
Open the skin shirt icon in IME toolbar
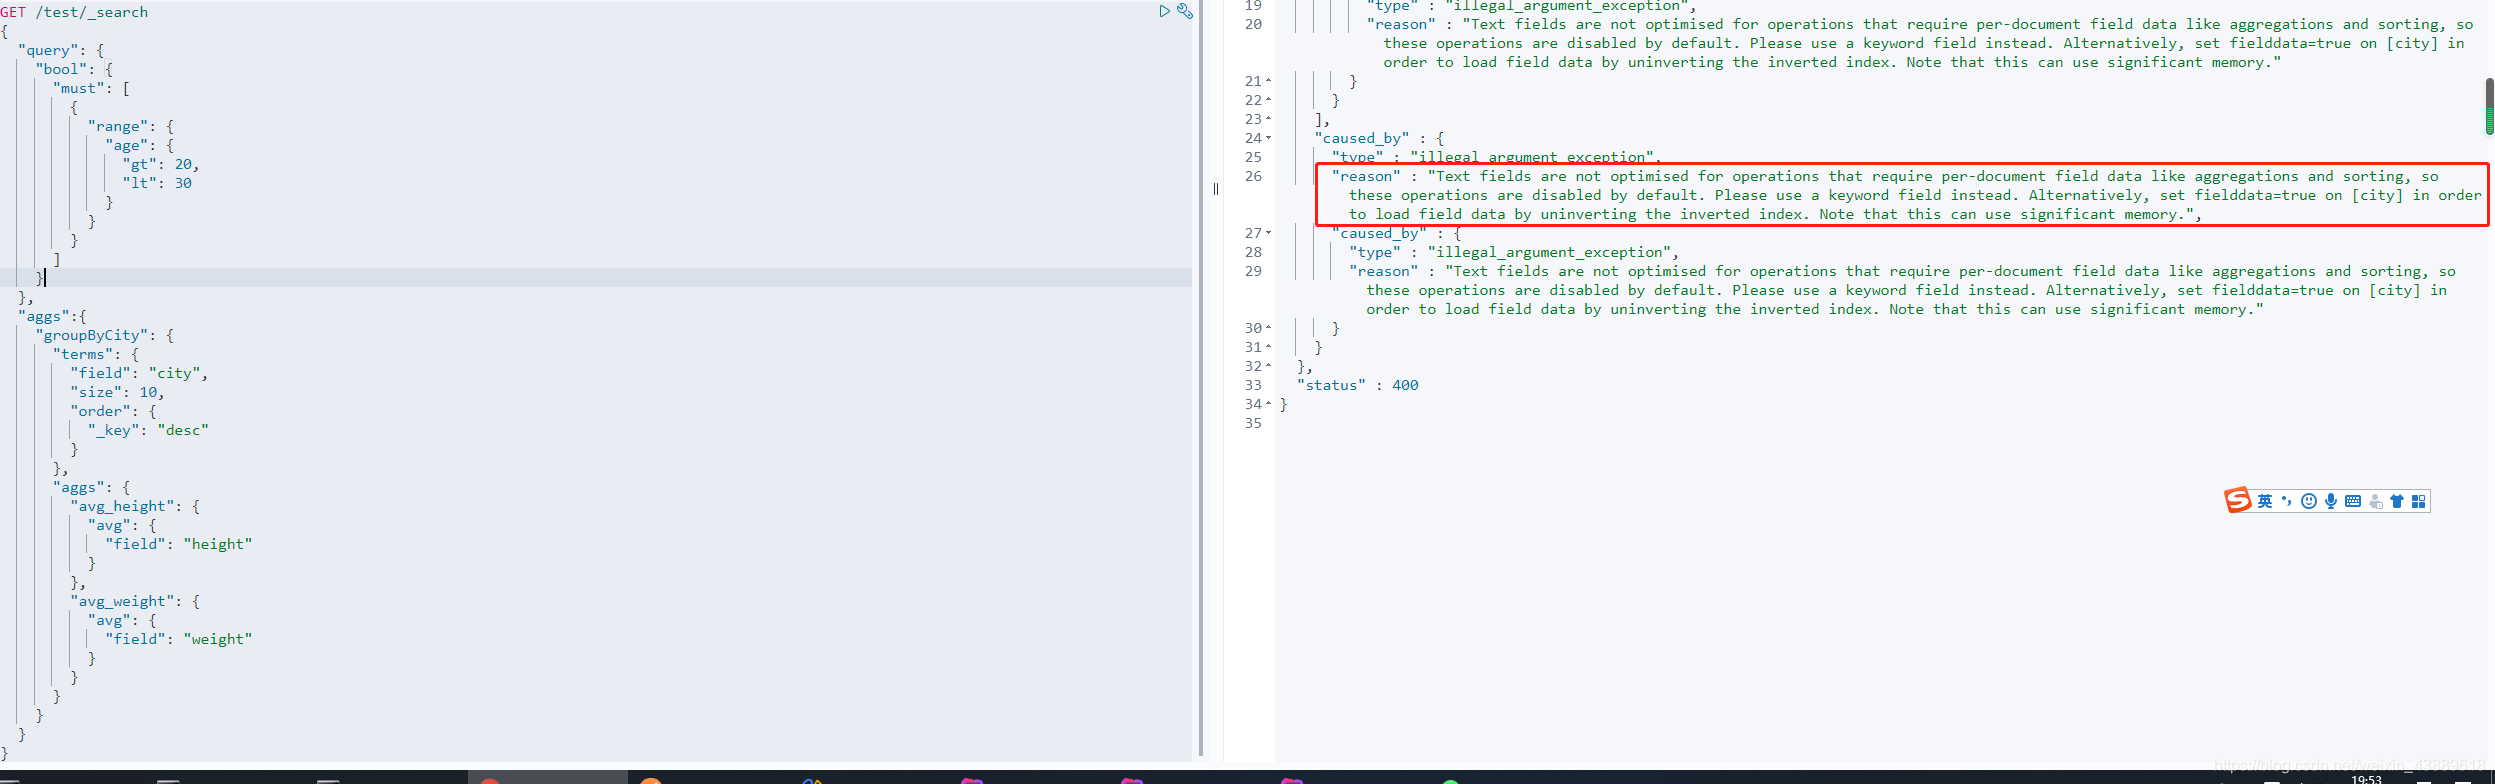pyautogui.click(x=2397, y=501)
